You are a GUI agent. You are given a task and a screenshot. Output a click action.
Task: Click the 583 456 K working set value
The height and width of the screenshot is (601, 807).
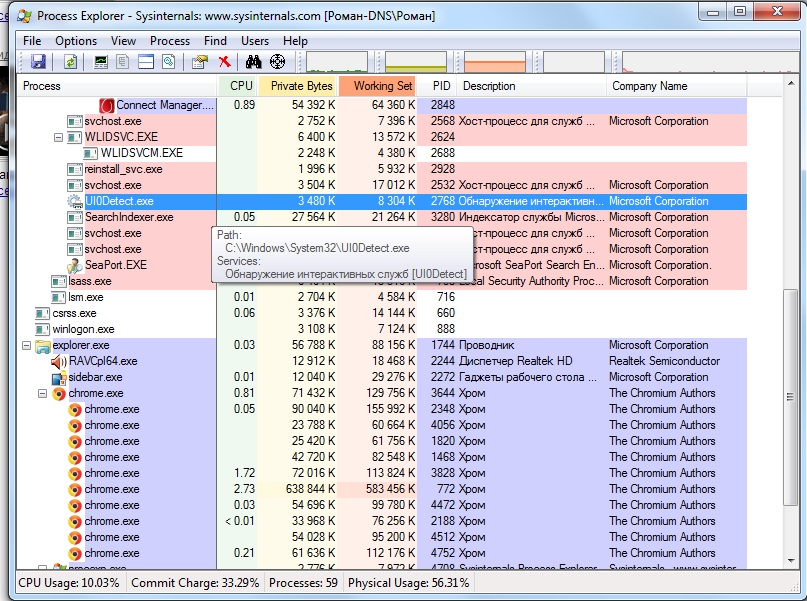(390, 489)
